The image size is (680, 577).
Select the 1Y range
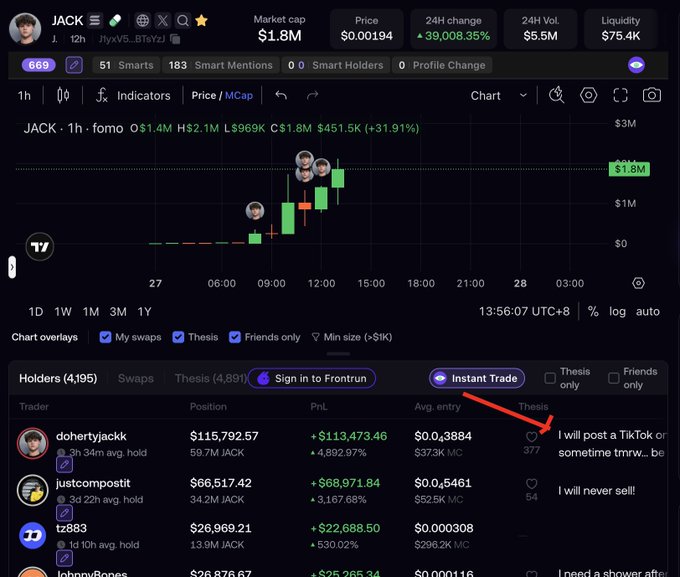pos(144,311)
